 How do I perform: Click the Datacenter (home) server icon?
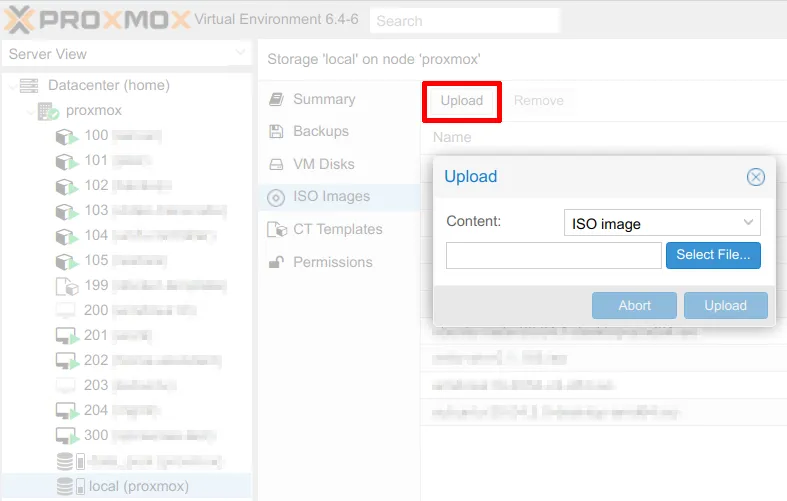coord(30,86)
